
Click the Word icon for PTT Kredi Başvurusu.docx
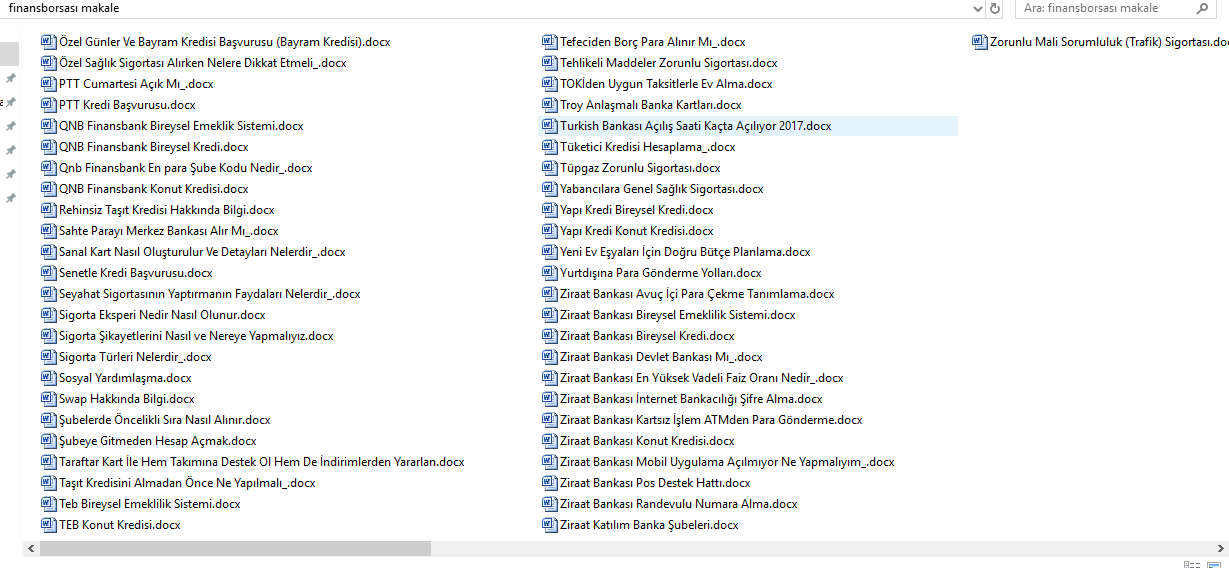pyautogui.click(x=49, y=105)
